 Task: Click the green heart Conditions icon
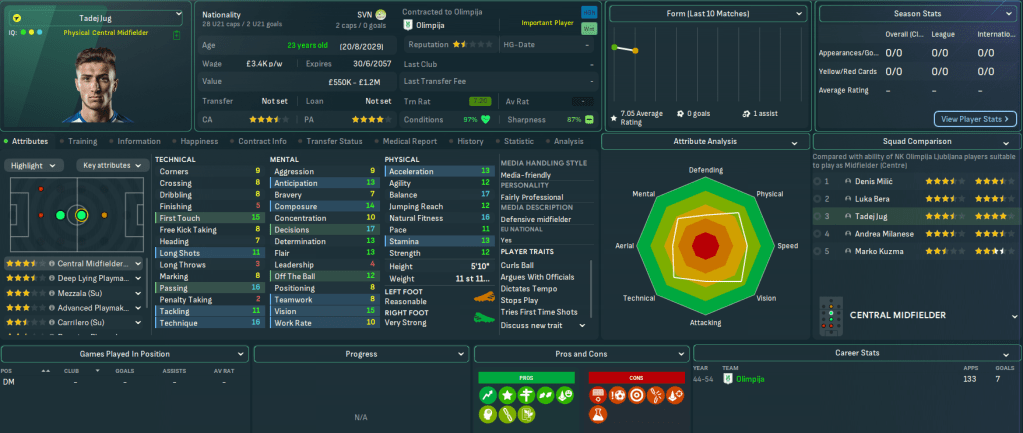(x=486, y=119)
